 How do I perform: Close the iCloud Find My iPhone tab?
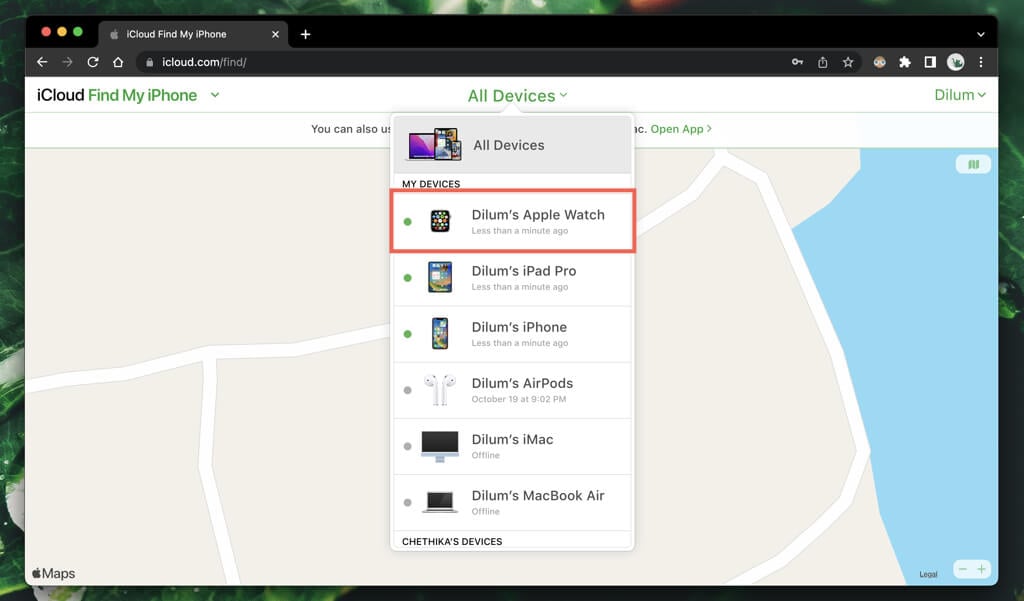(276, 34)
